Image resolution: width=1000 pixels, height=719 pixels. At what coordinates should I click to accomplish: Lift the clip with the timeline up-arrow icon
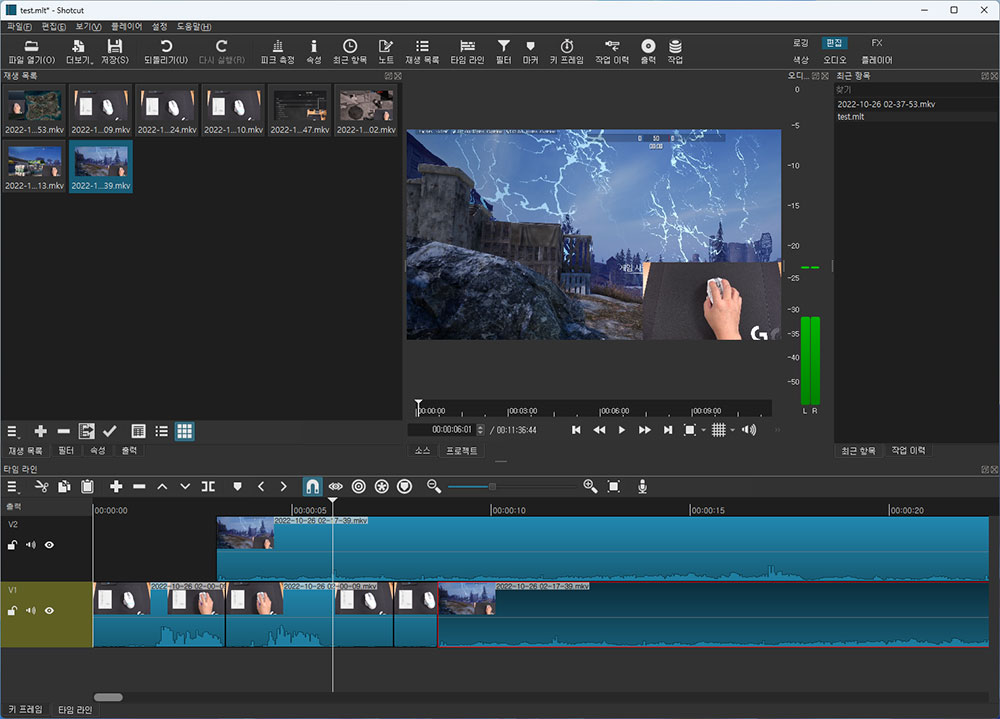[x=162, y=487]
